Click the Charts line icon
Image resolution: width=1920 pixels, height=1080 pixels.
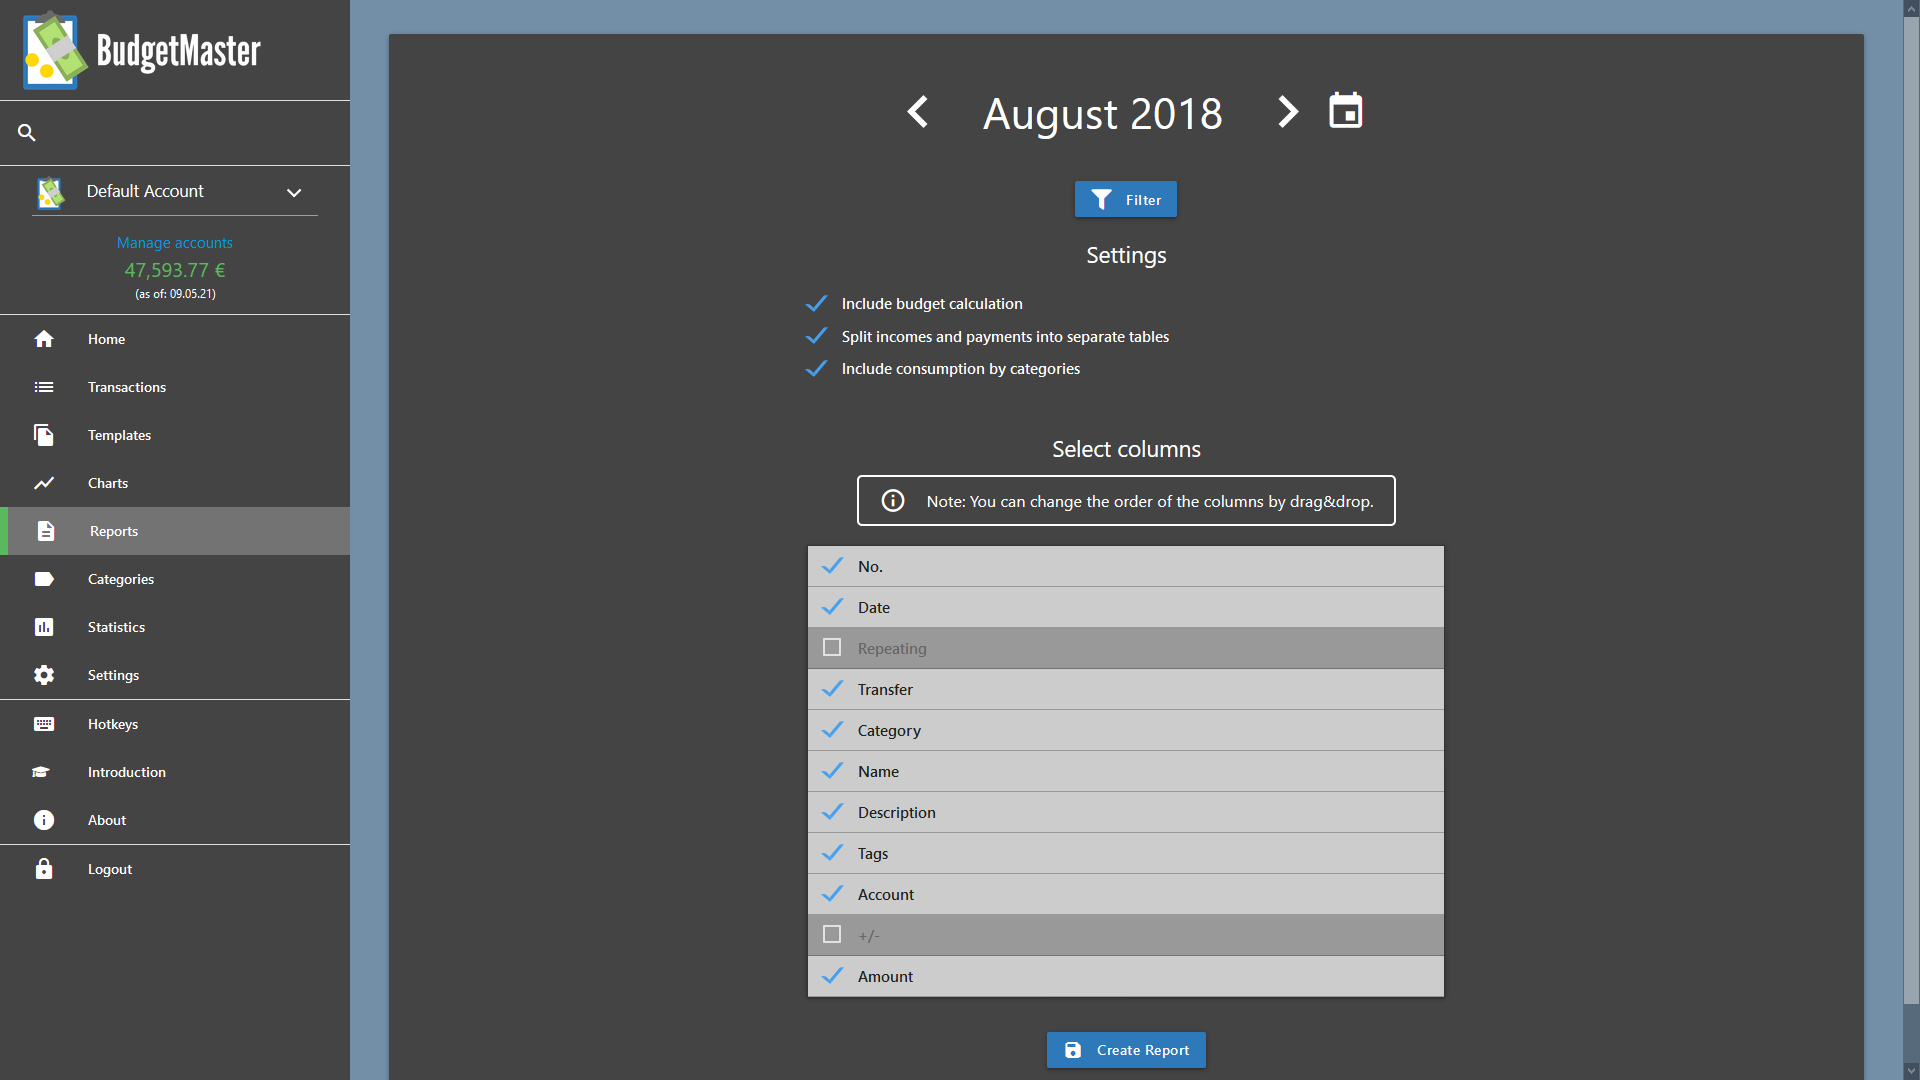point(44,483)
